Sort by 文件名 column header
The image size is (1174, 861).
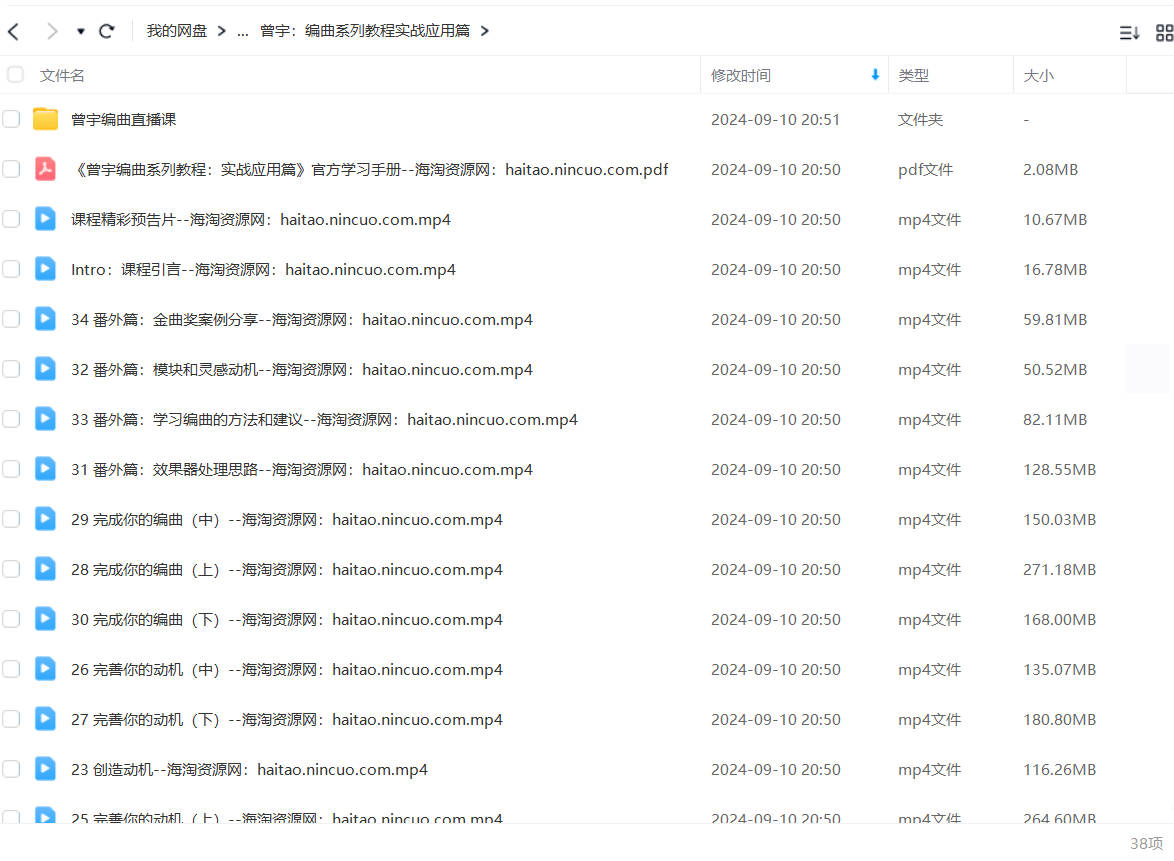tap(61, 76)
